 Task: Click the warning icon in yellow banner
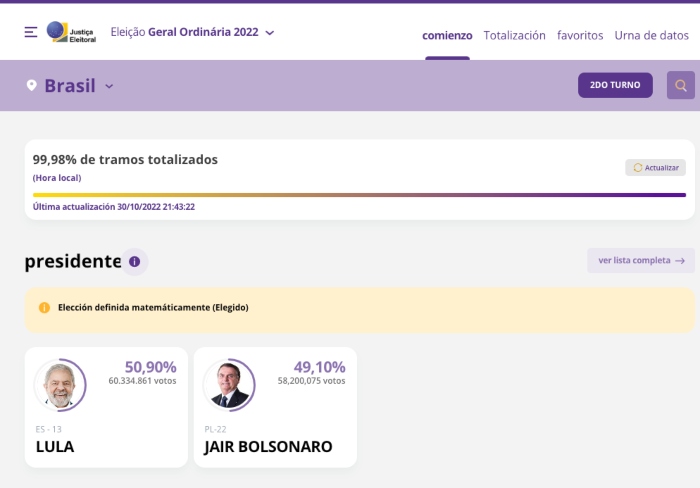point(44,308)
